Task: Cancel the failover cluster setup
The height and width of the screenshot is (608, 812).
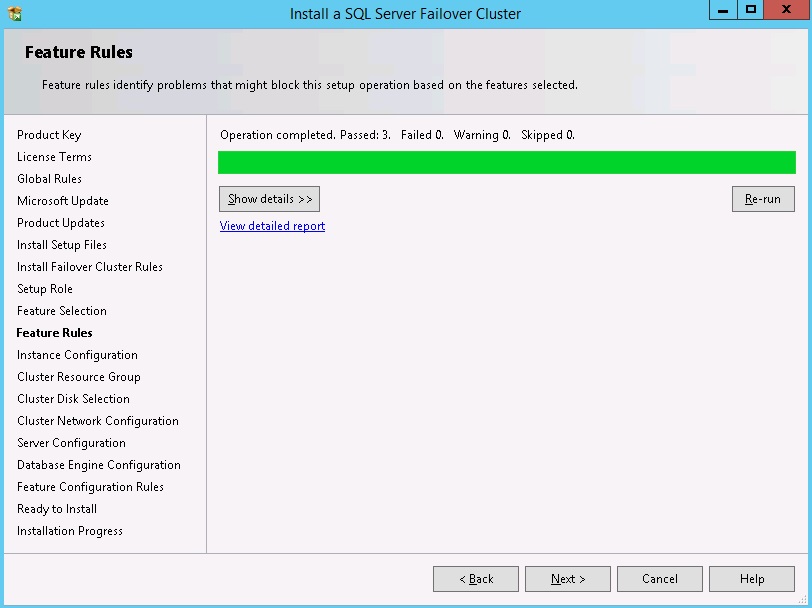Action: click(x=660, y=578)
